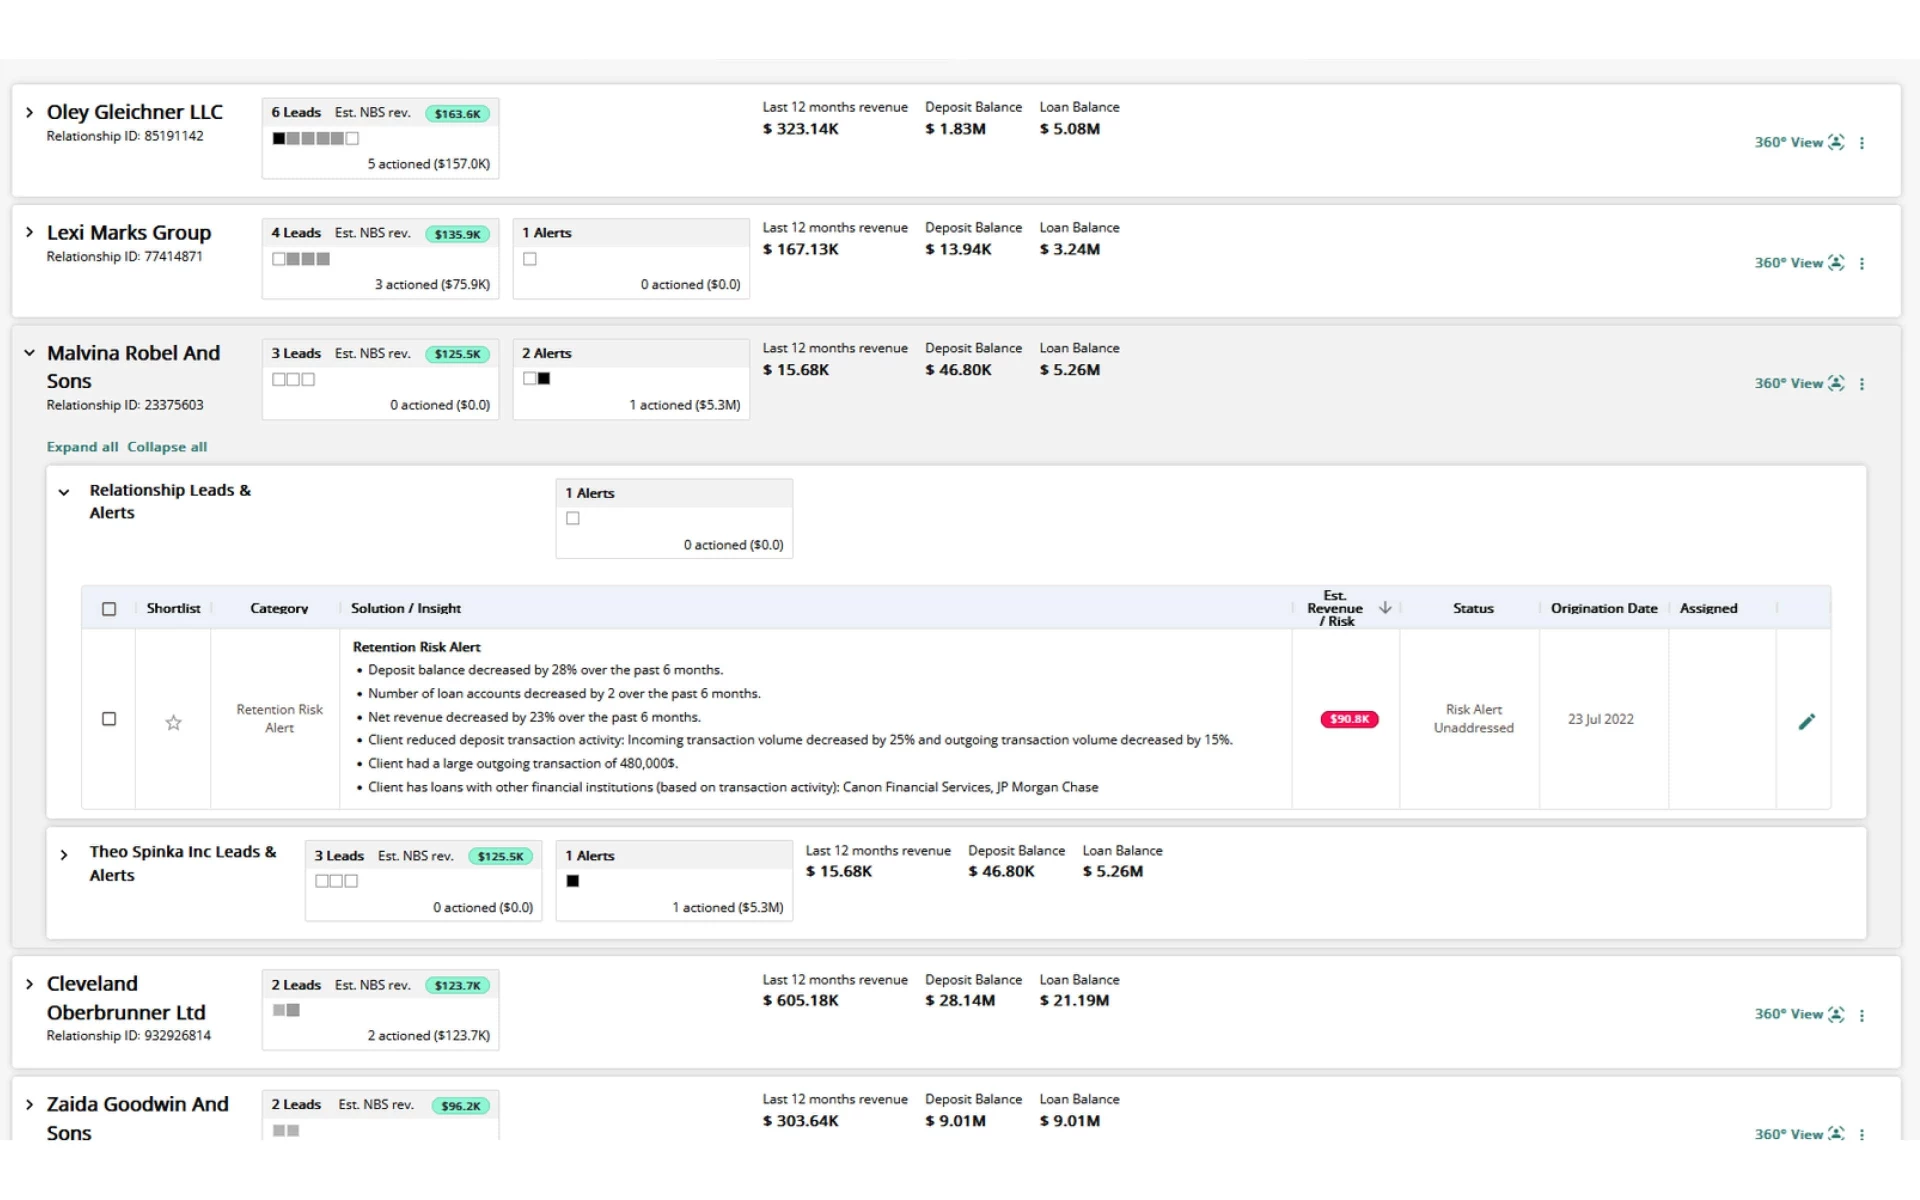This screenshot has width=1920, height=1200.
Task: Open 360° View for Oley Gleichner LLC
Action: 1798,142
